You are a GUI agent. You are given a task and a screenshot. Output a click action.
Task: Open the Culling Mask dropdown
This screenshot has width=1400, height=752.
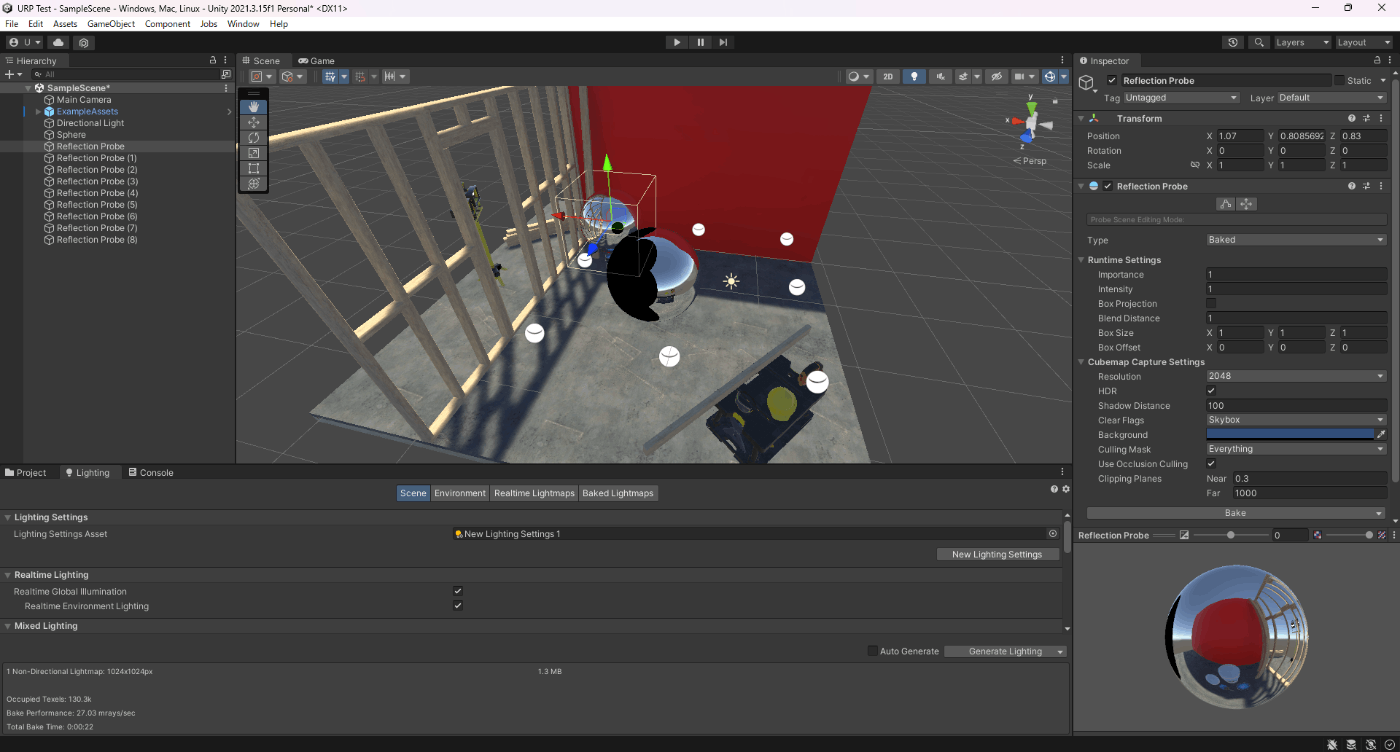click(x=1296, y=449)
